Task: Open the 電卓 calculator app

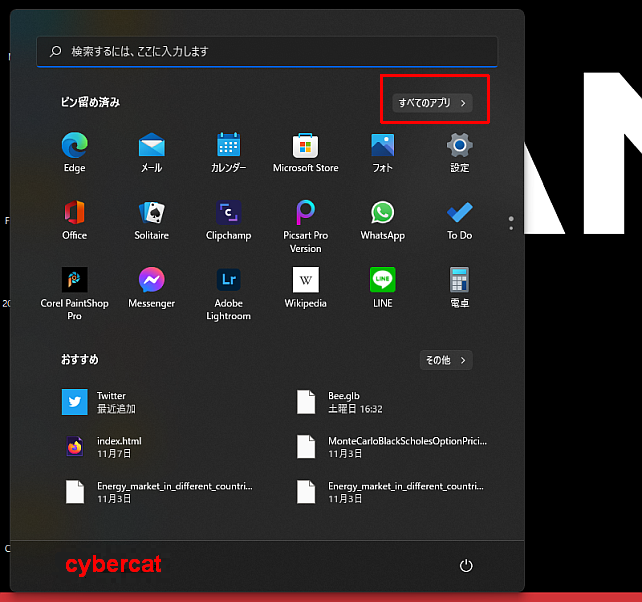Action: 459,287
